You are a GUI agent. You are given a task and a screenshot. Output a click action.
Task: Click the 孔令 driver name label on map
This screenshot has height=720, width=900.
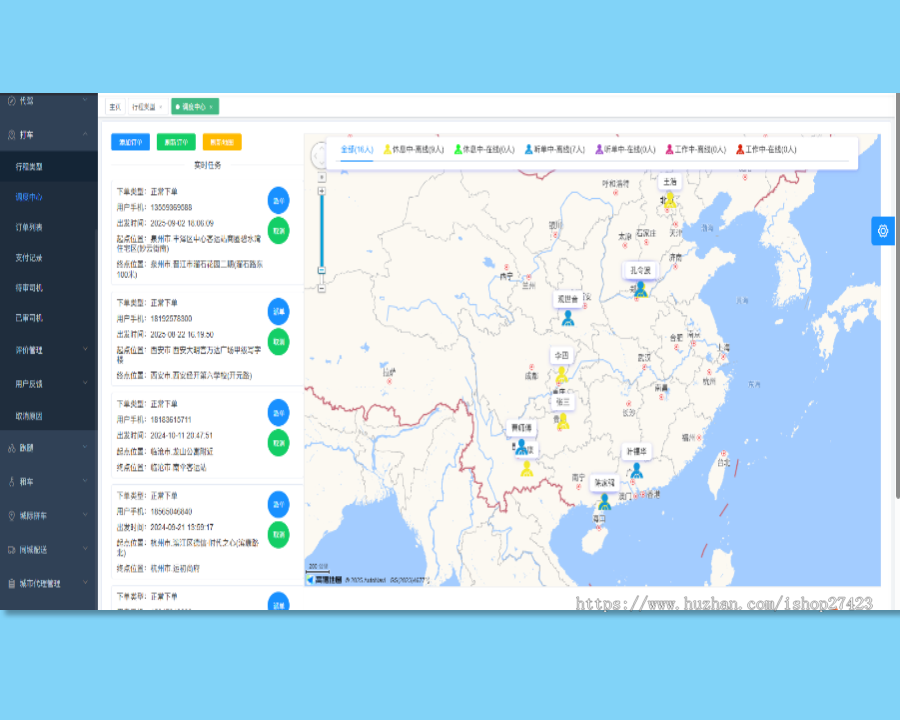pos(641,270)
